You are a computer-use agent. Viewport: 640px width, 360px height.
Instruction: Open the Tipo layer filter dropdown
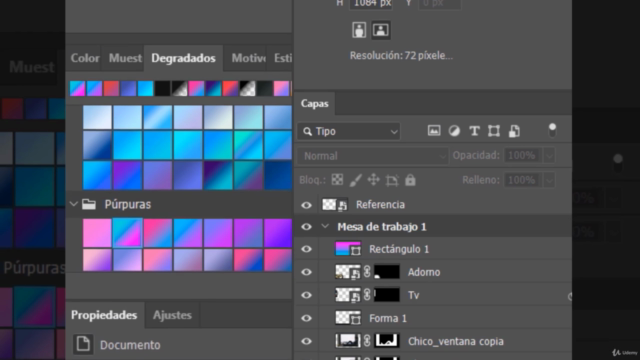tap(349, 131)
